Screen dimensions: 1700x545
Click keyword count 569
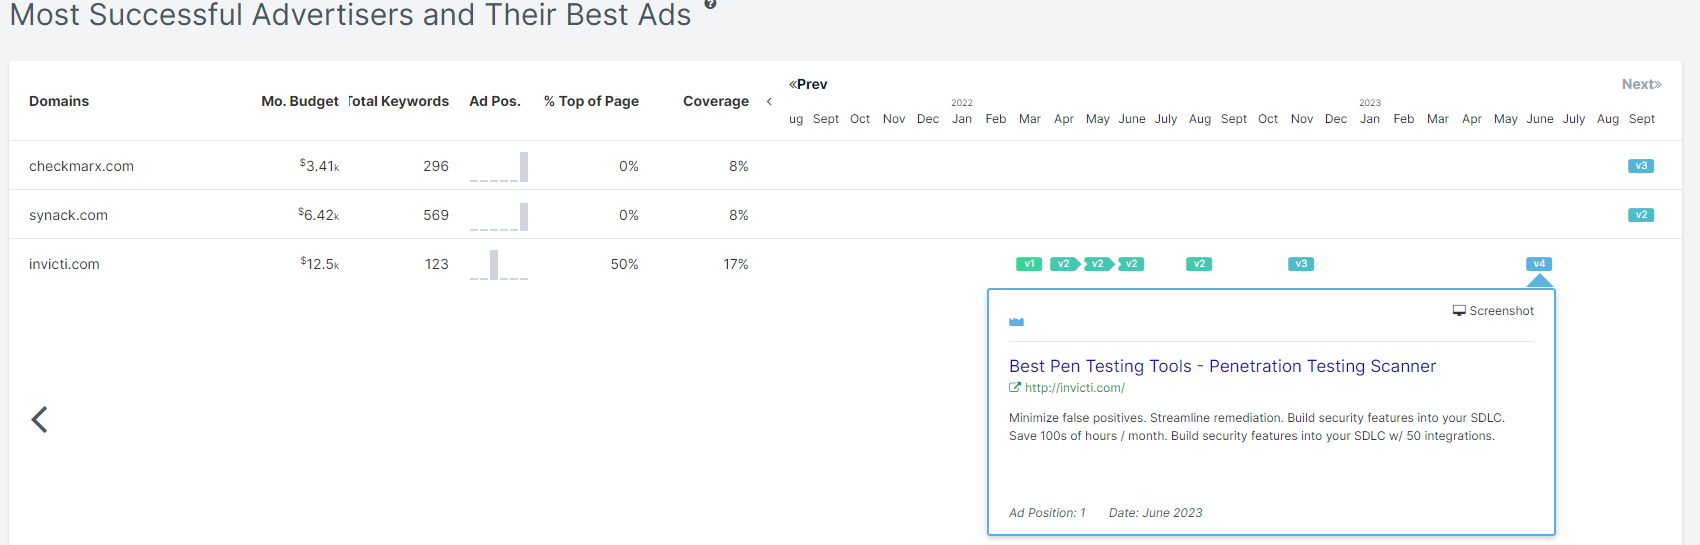click(x=436, y=215)
